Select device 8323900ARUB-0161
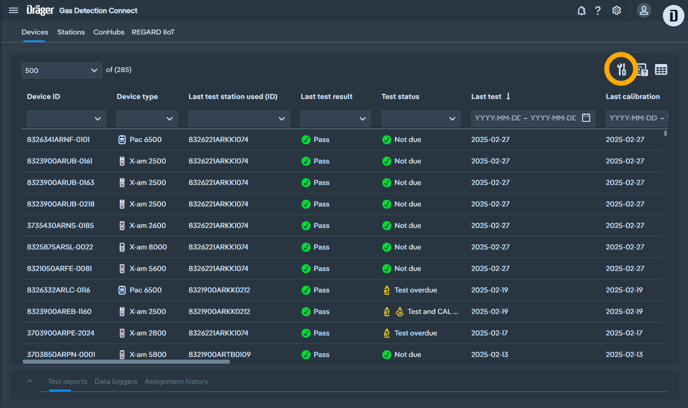The width and height of the screenshot is (688, 408). pyautogui.click(x=60, y=161)
